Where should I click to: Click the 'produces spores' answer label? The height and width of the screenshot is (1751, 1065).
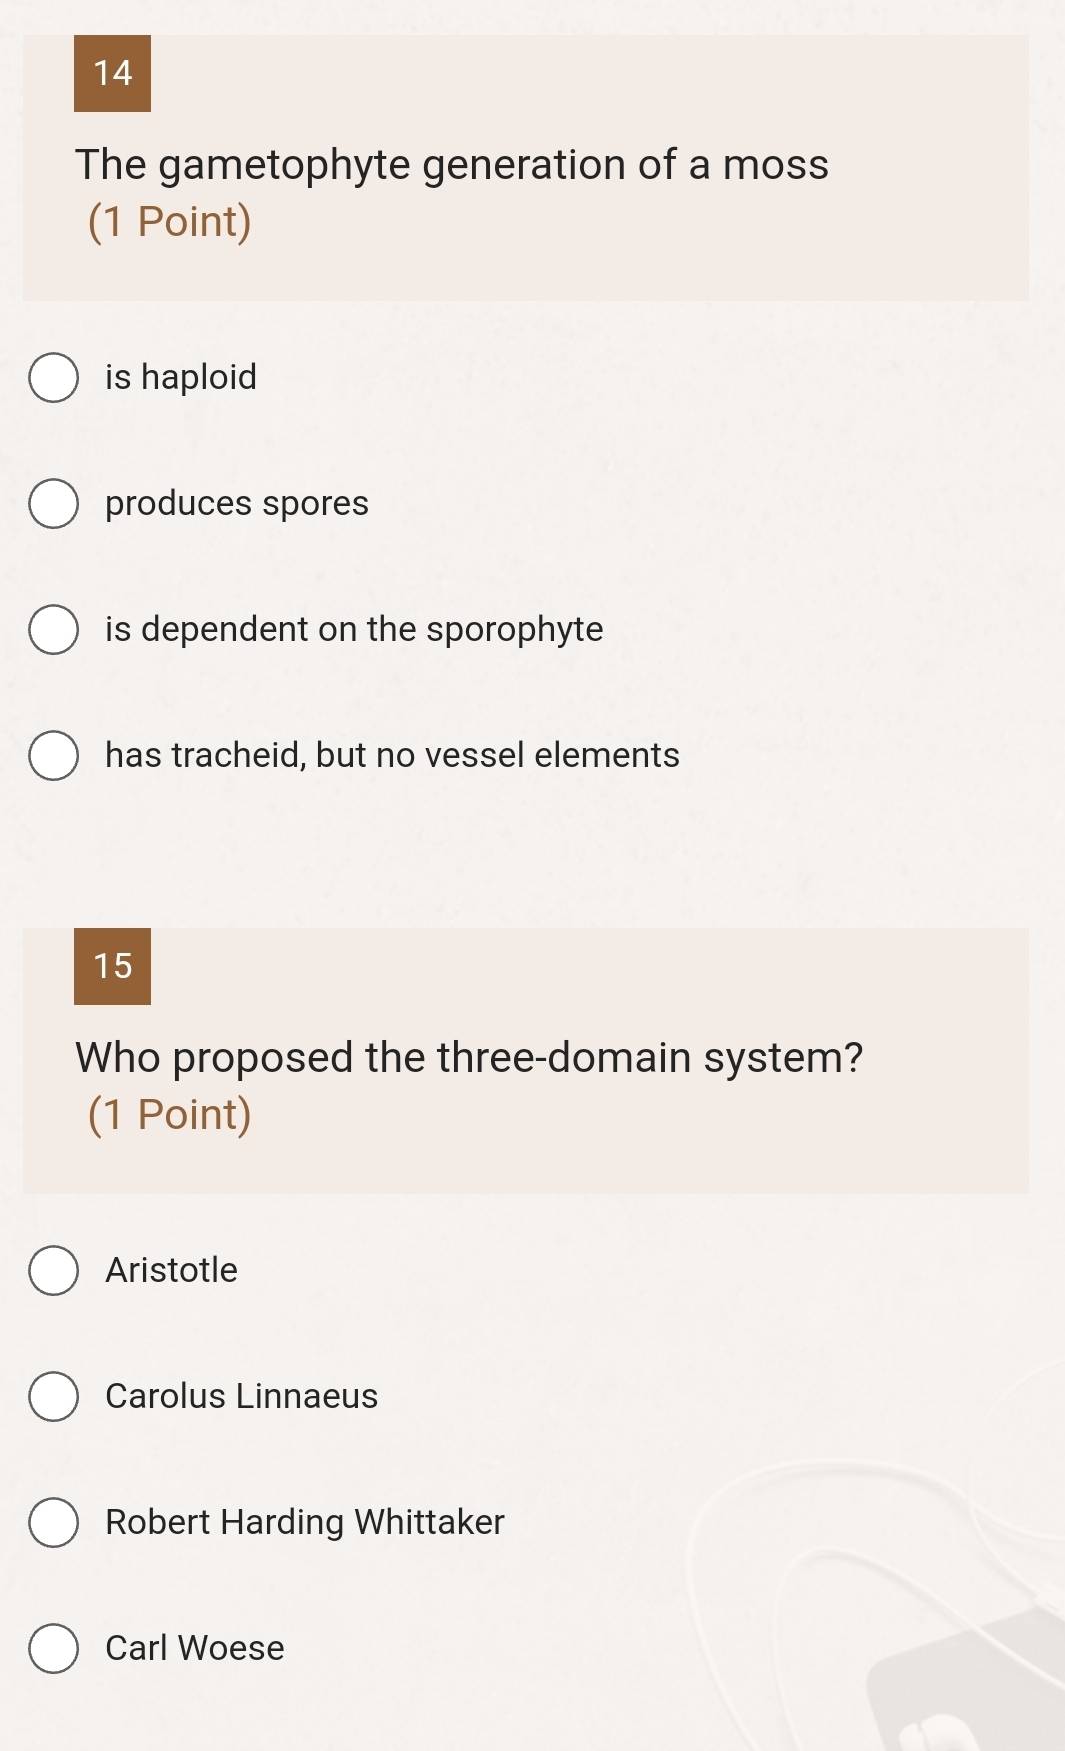click(x=237, y=503)
